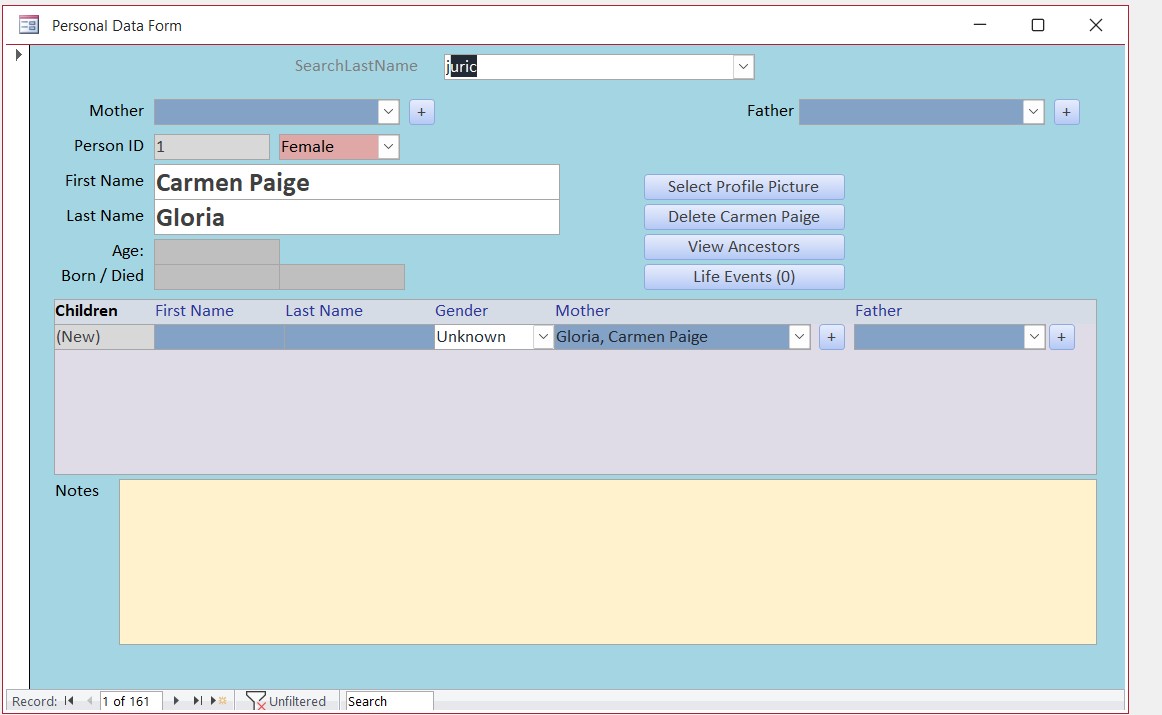Viewport: 1162px width, 715px height.
Task: Add new Father with plus button
Action: (1066, 112)
